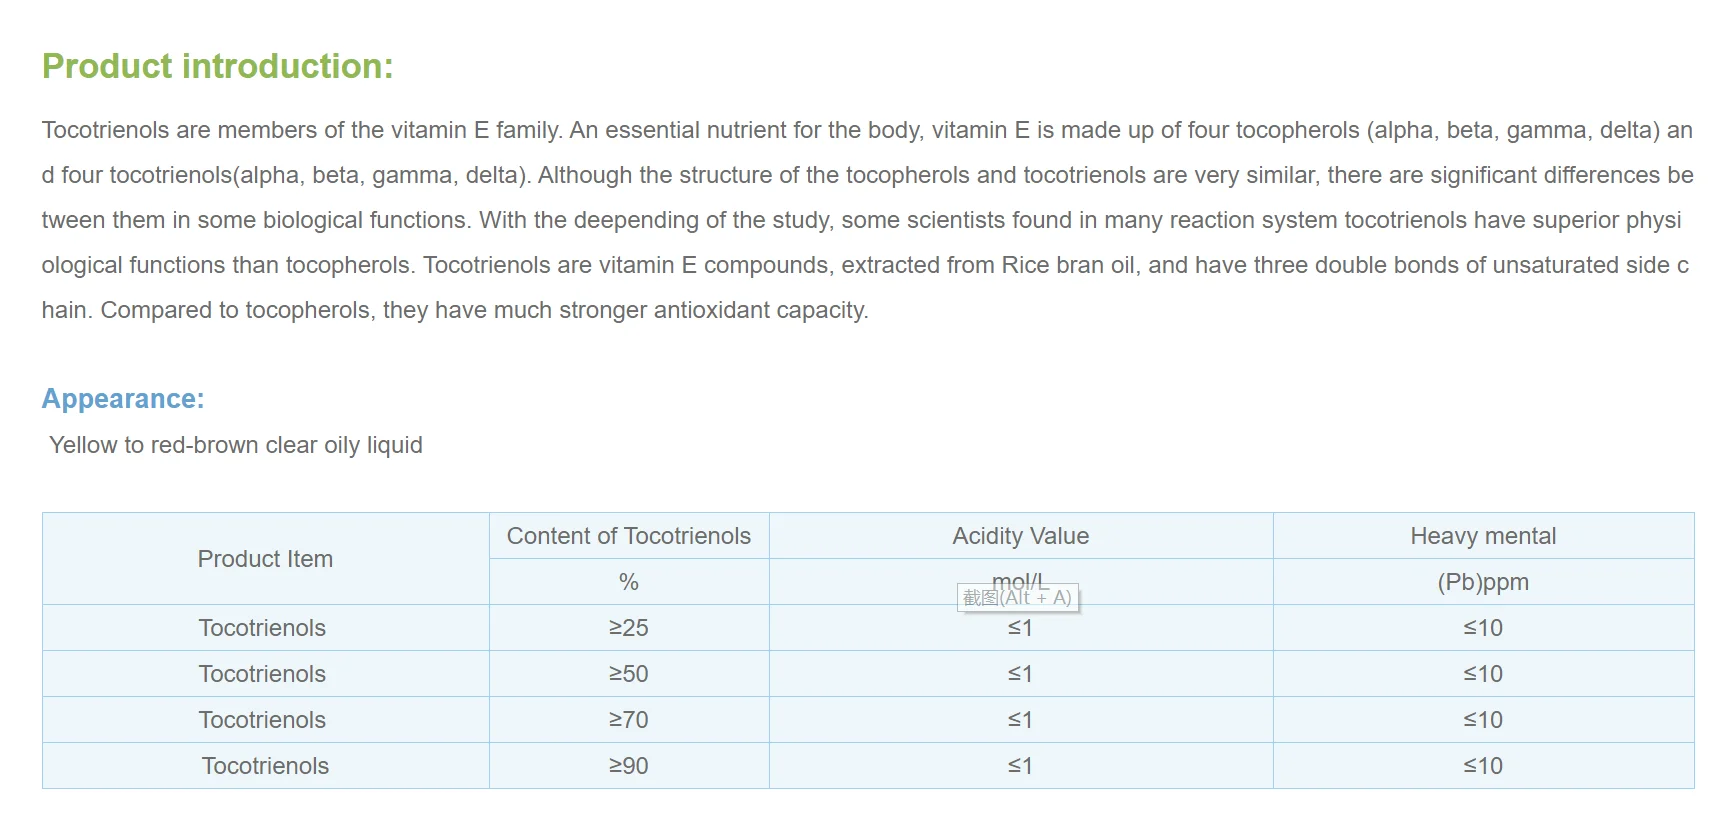The height and width of the screenshot is (821, 1730).
Task: Select the "≥50" content cell
Action: pos(628,674)
